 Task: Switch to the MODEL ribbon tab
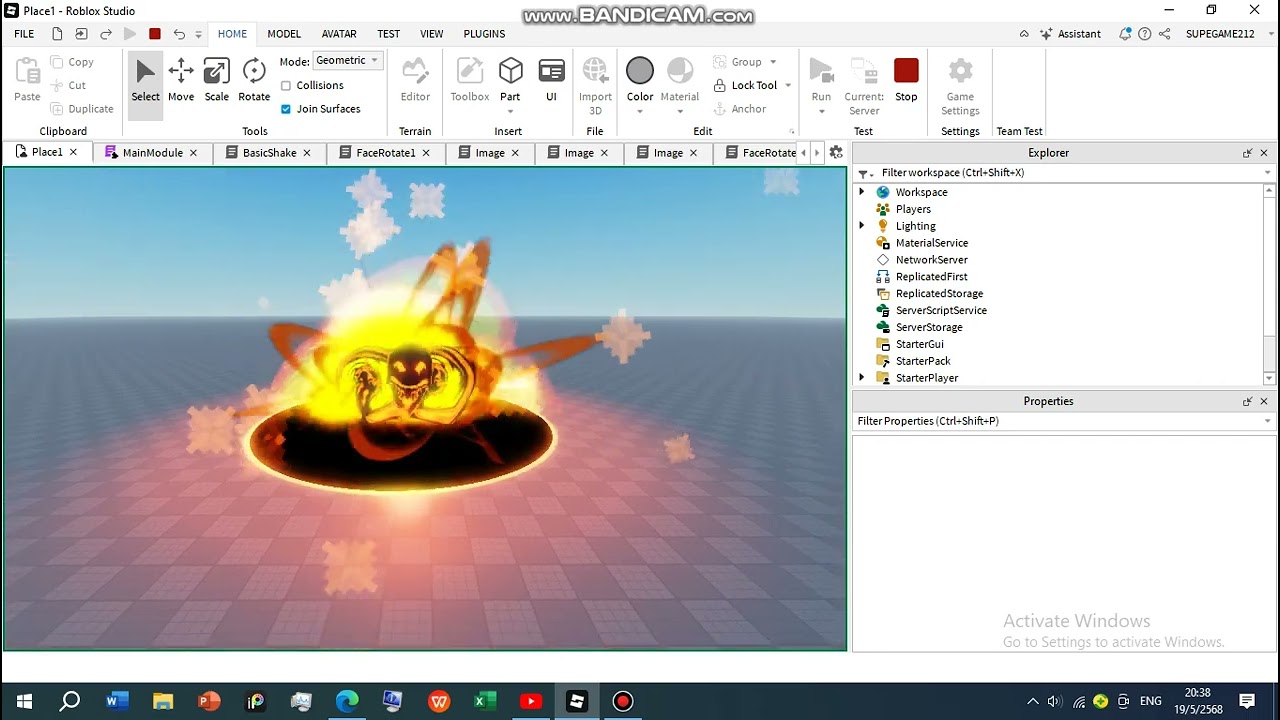pos(284,34)
